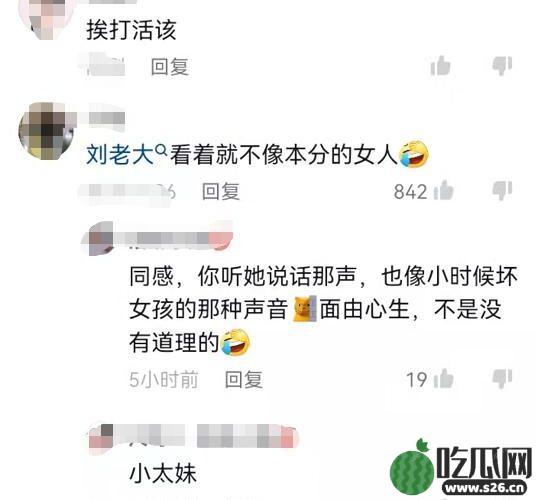Reply to the 5小时前 comment
This screenshot has width=536, height=500.
(x=244, y=380)
